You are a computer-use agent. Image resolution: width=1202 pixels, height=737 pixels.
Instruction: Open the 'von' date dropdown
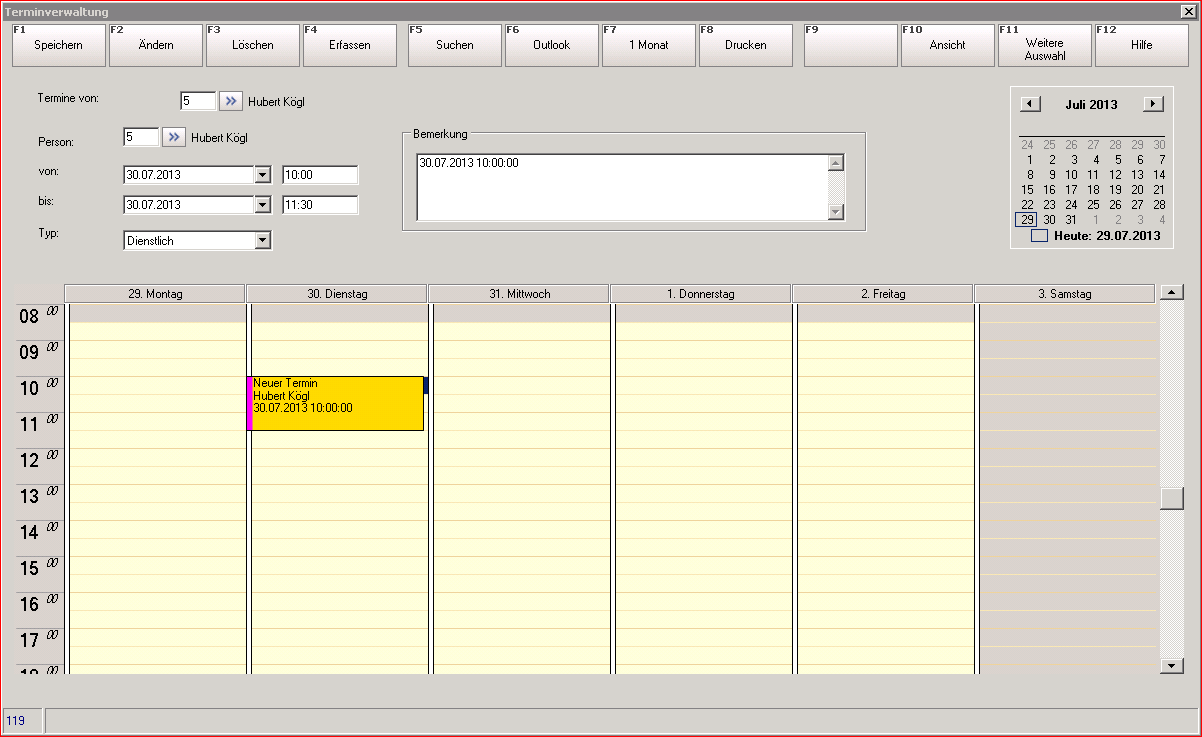(x=262, y=175)
